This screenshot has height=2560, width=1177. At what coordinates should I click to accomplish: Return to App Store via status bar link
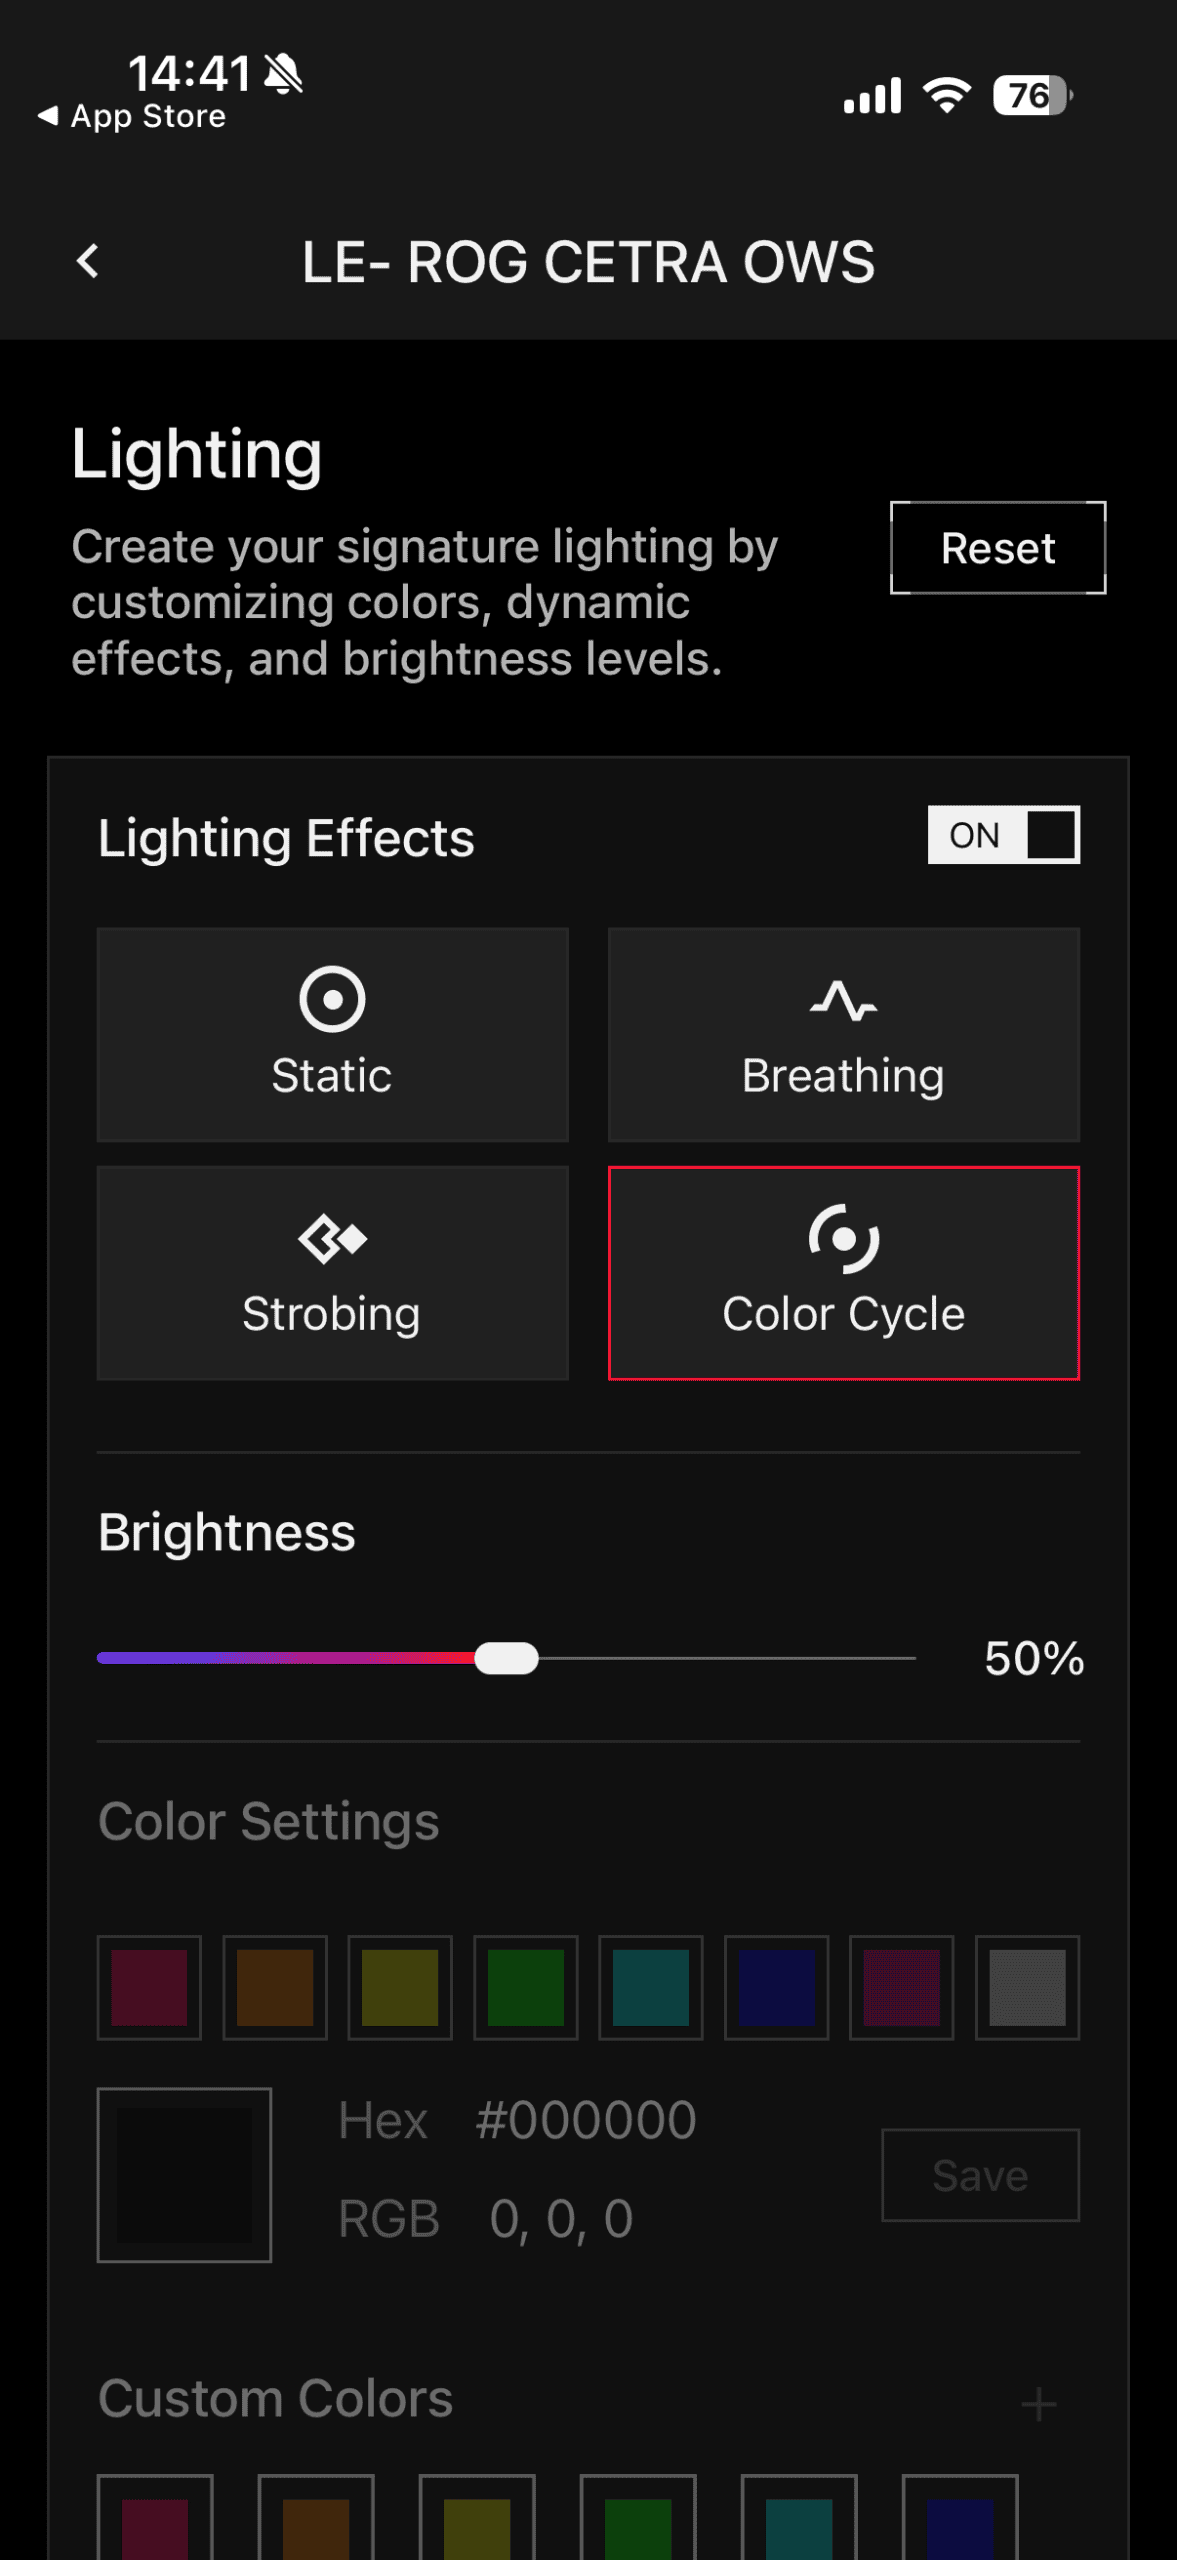[x=133, y=117]
